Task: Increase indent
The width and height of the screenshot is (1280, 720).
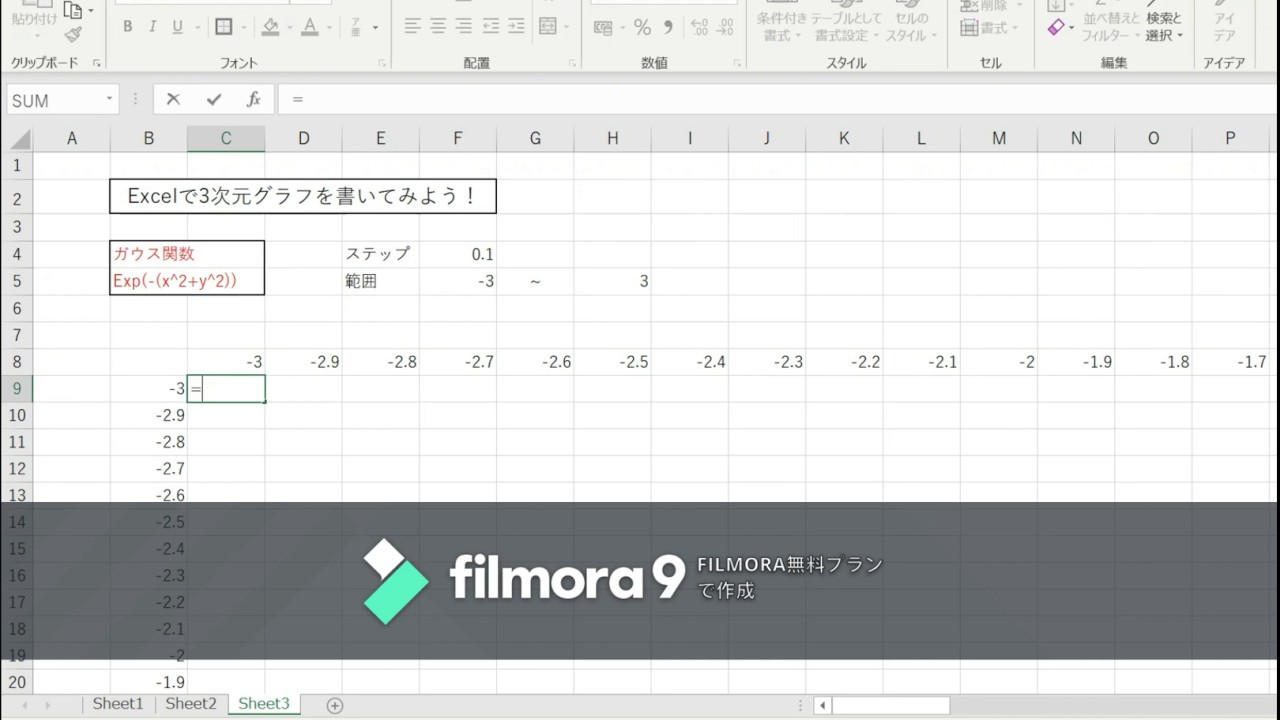Action: click(517, 27)
